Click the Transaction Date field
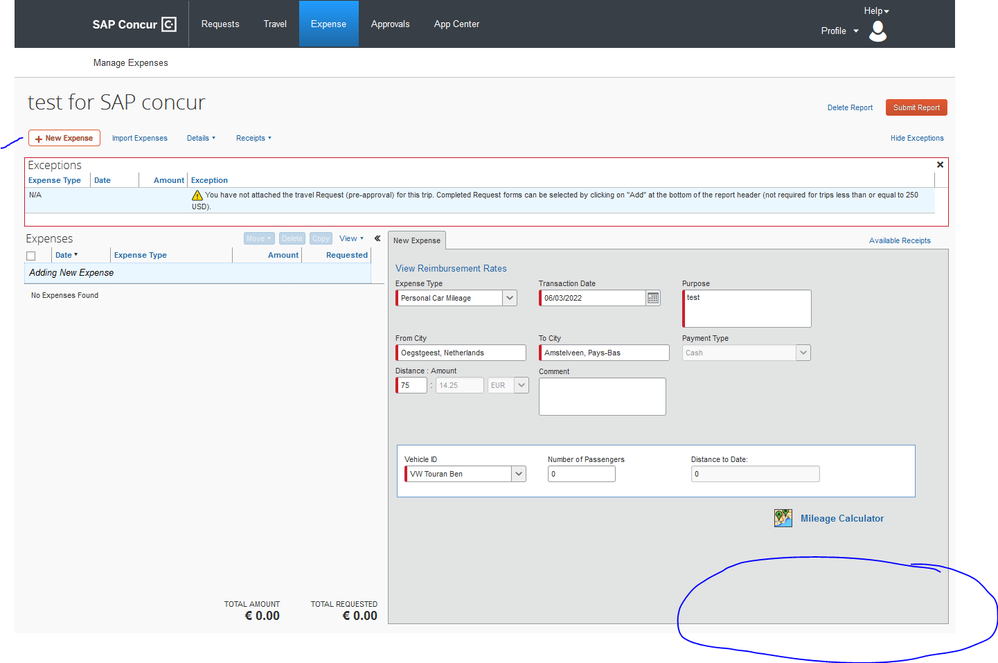The image size is (998, 663). click(592, 298)
